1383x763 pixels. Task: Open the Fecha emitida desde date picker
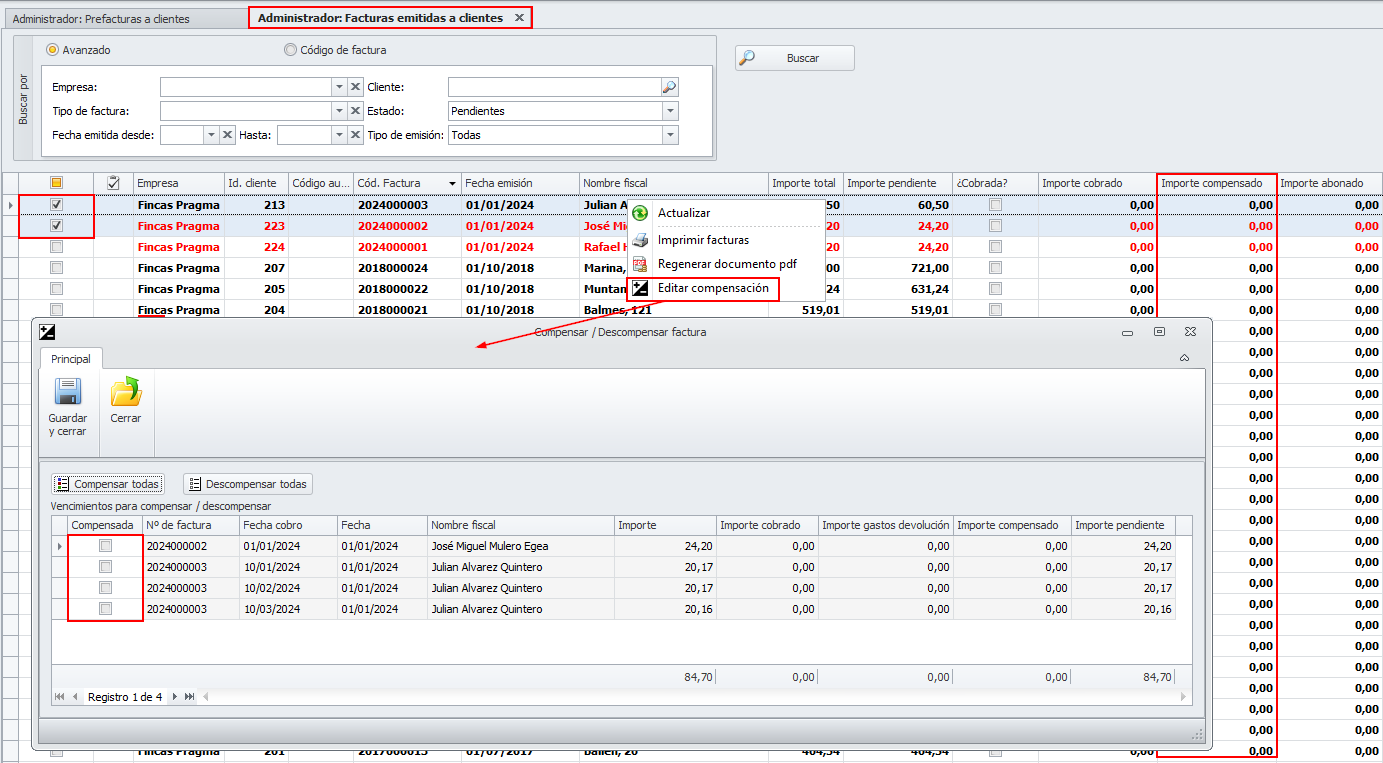pyautogui.click(x=210, y=135)
